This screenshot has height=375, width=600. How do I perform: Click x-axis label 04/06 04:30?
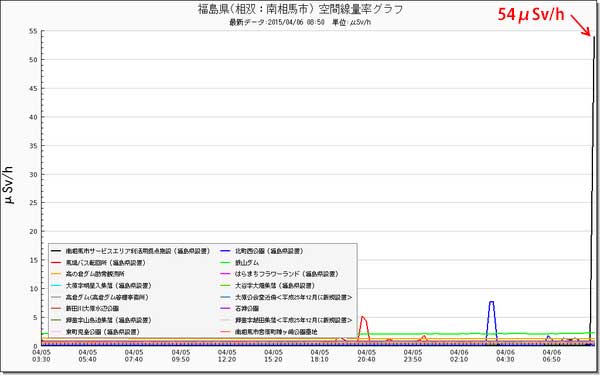click(x=505, y=355)
